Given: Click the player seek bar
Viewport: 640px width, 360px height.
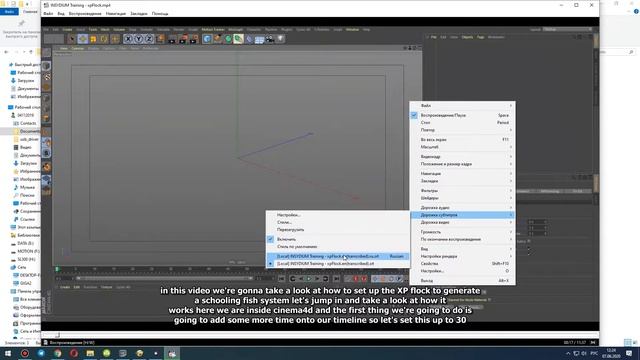Looking at the screenshot, I should click(320, 335).
